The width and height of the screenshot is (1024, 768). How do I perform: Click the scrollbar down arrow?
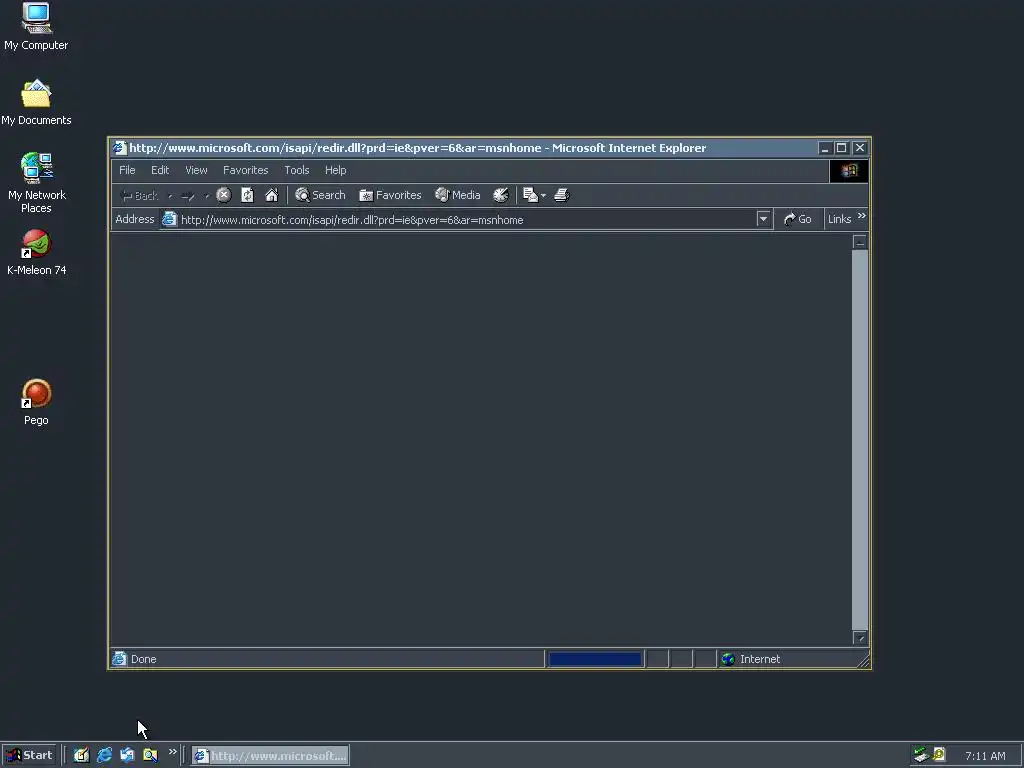point(860,637)
